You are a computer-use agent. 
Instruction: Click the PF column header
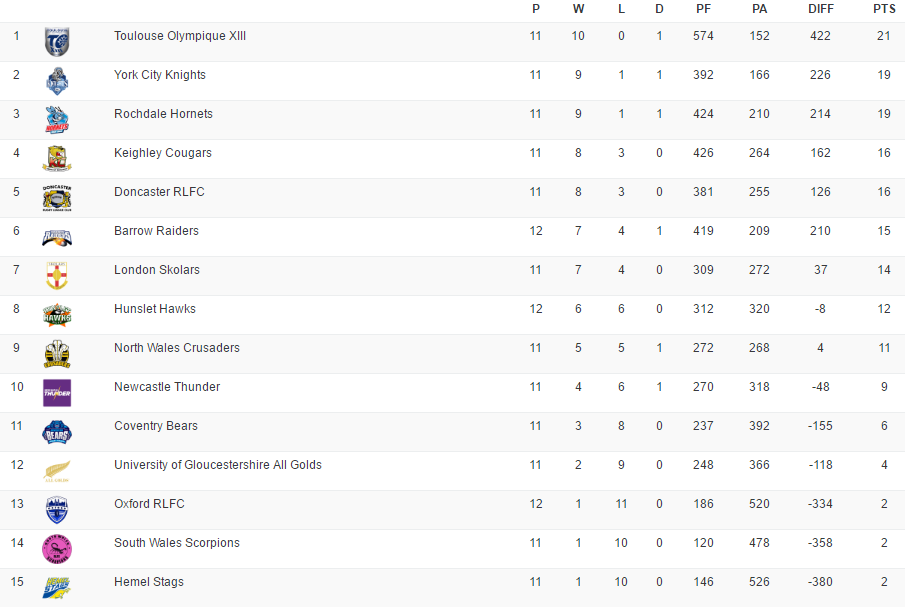point(703,9)
